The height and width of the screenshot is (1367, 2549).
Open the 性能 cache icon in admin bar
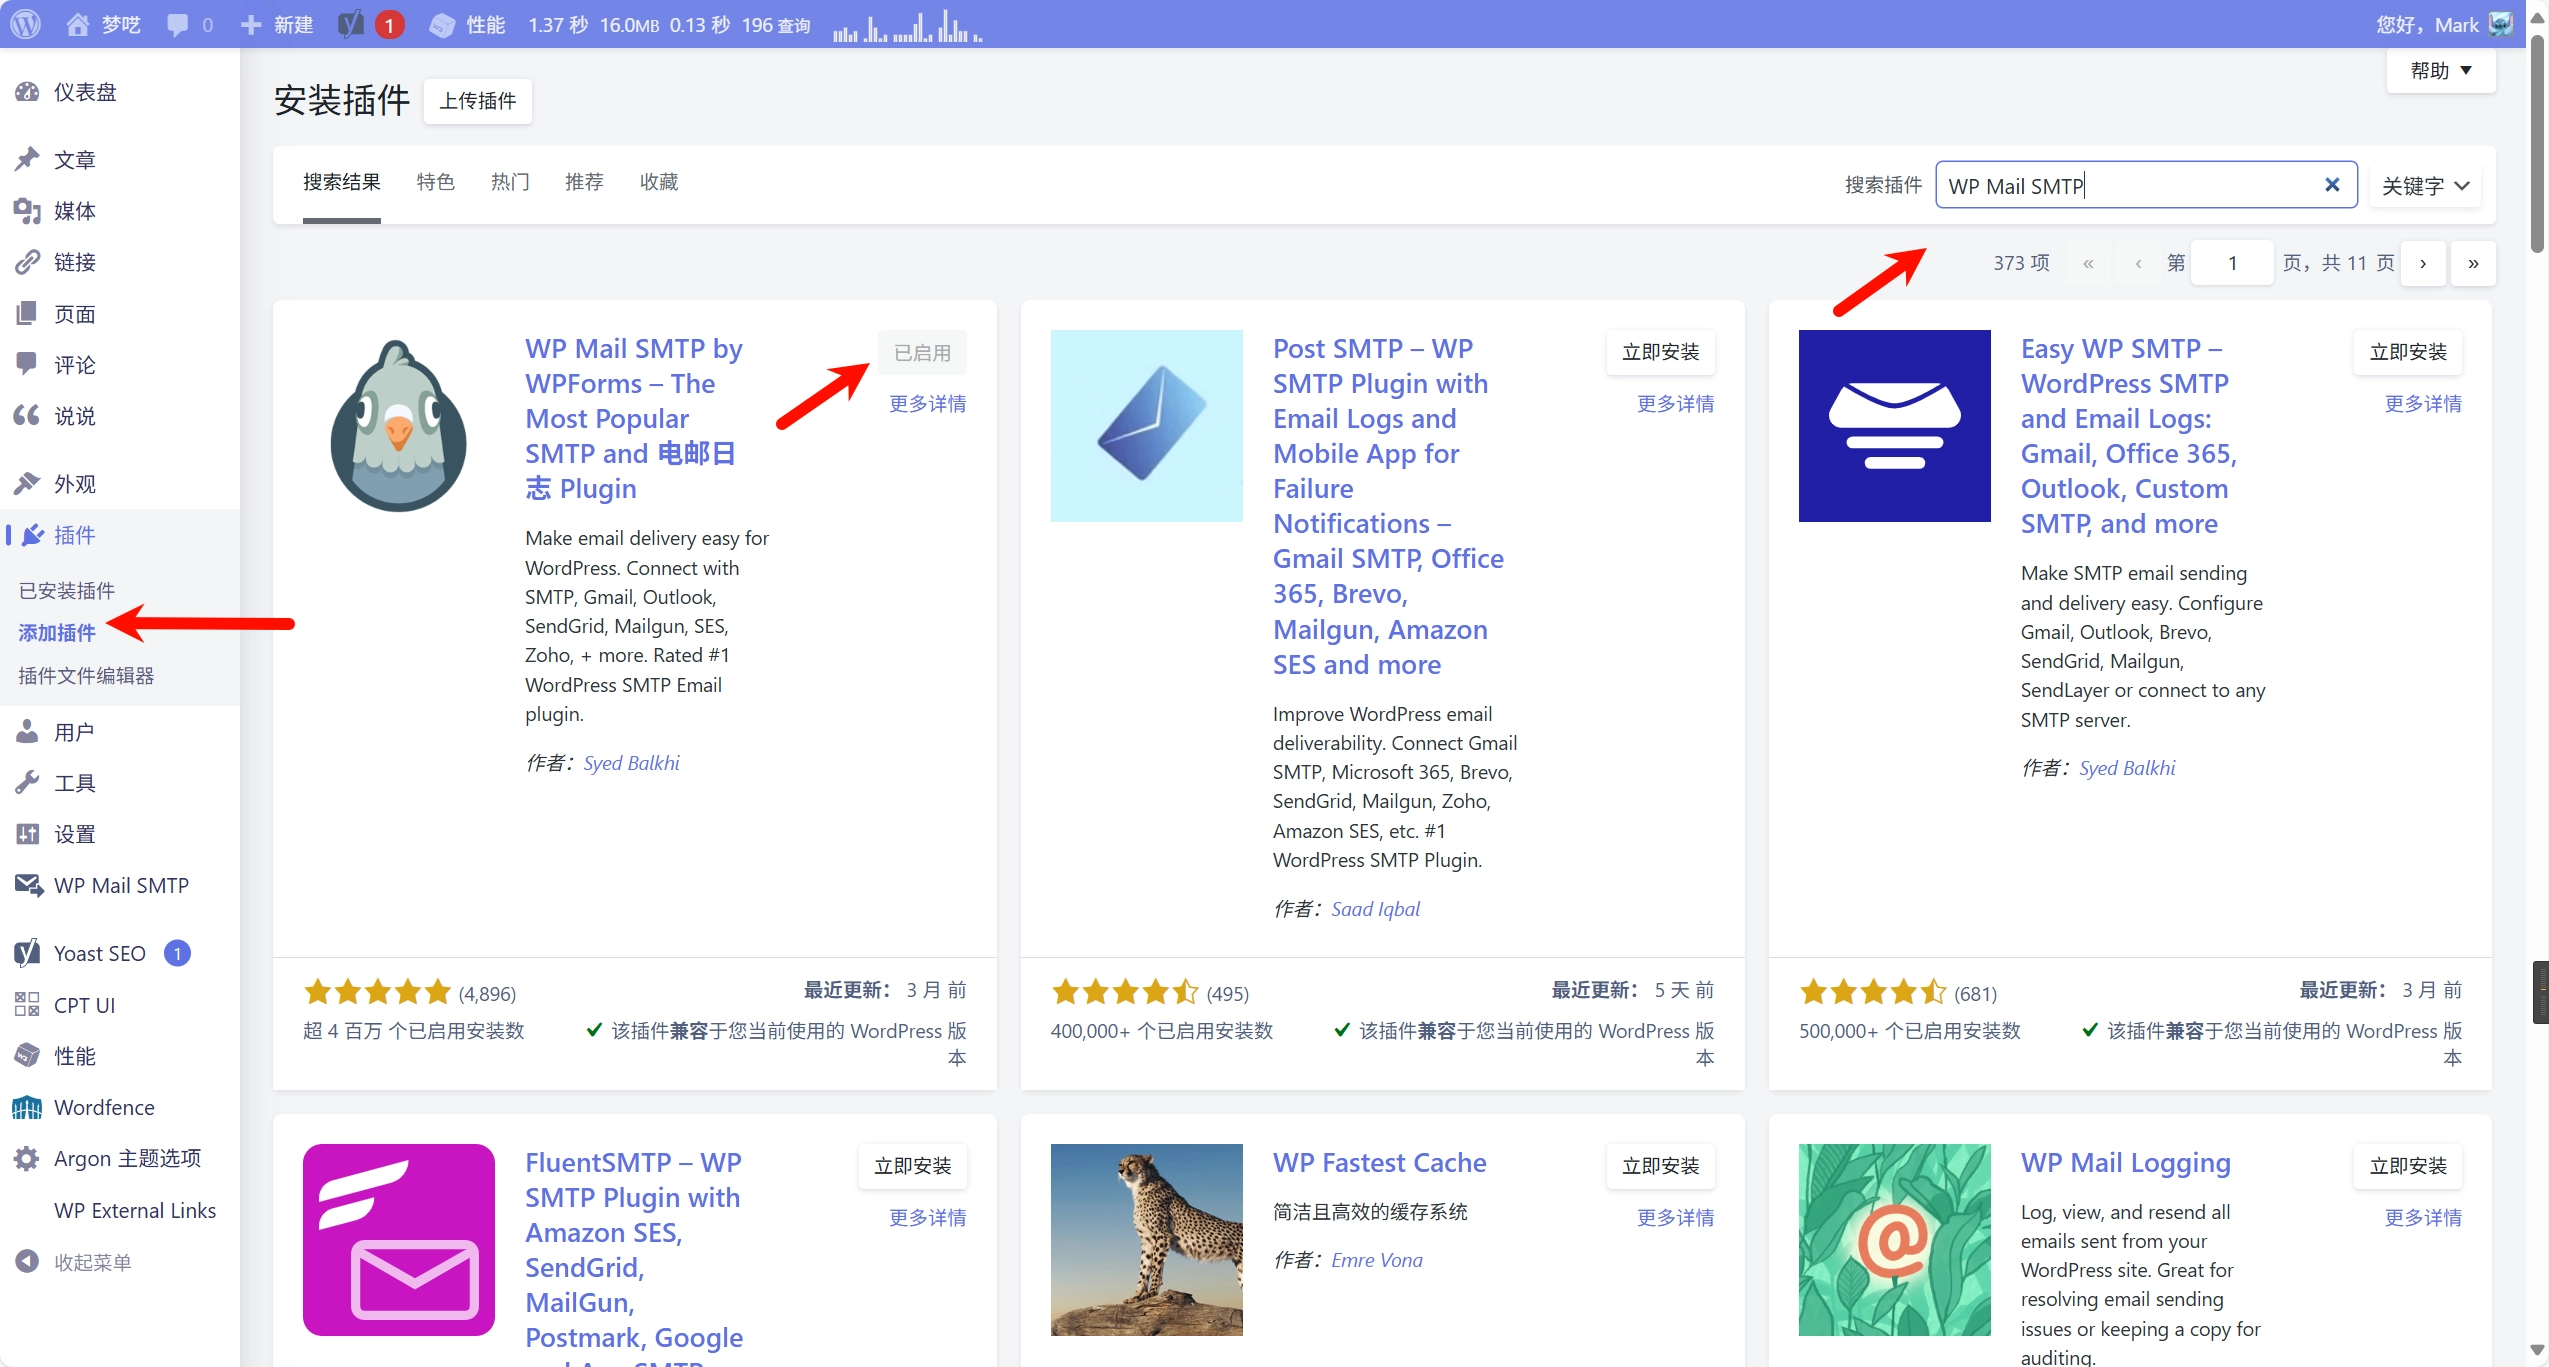point(442,25)
